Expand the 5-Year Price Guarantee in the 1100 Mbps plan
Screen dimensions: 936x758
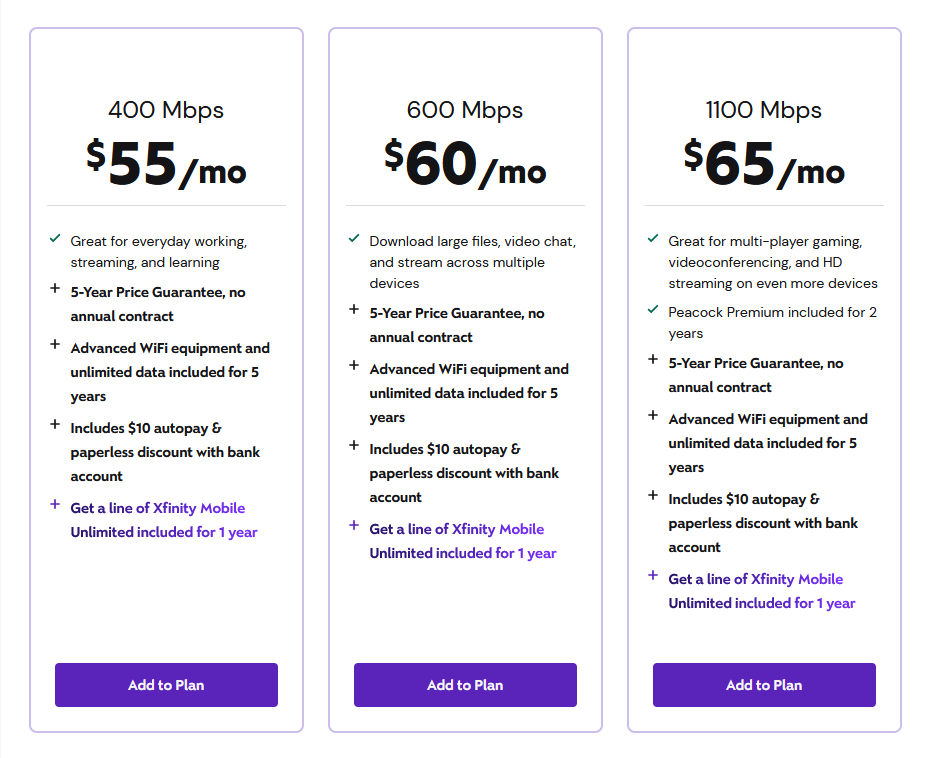pos(653,359)
